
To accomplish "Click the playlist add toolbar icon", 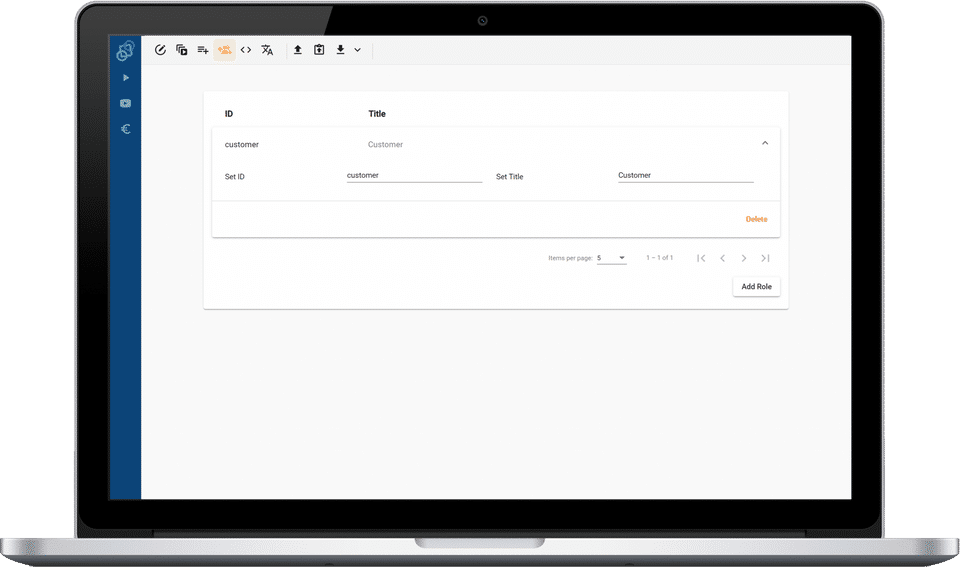I will tap(203, 50).
